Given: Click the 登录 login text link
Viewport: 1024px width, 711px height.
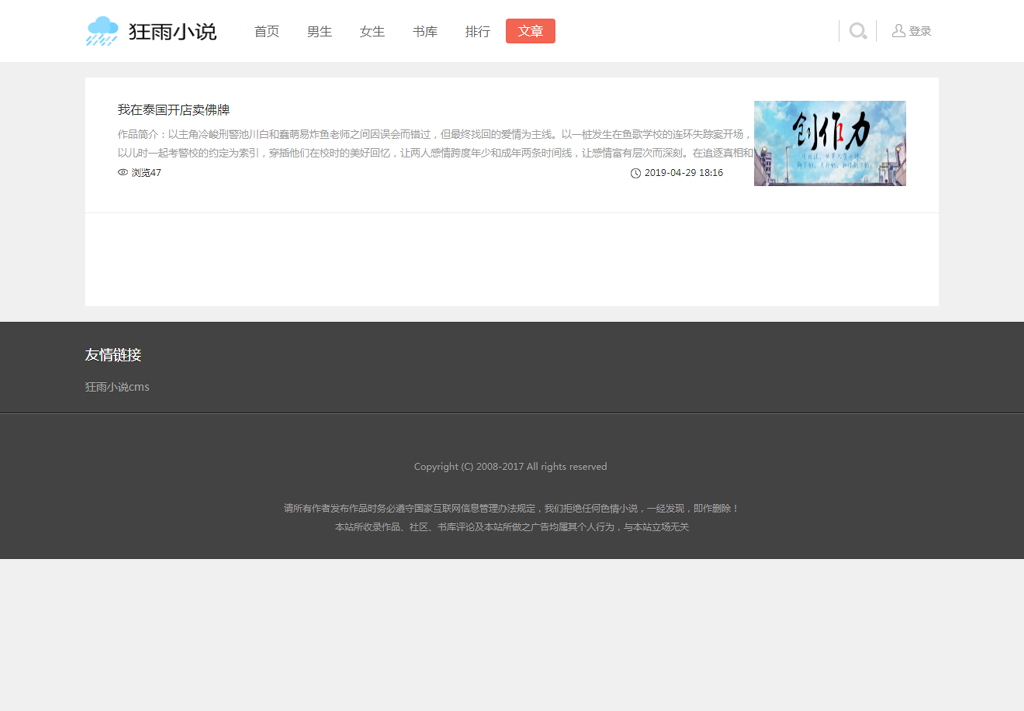Looking at the screenshot, I should [x=920, y=31].
